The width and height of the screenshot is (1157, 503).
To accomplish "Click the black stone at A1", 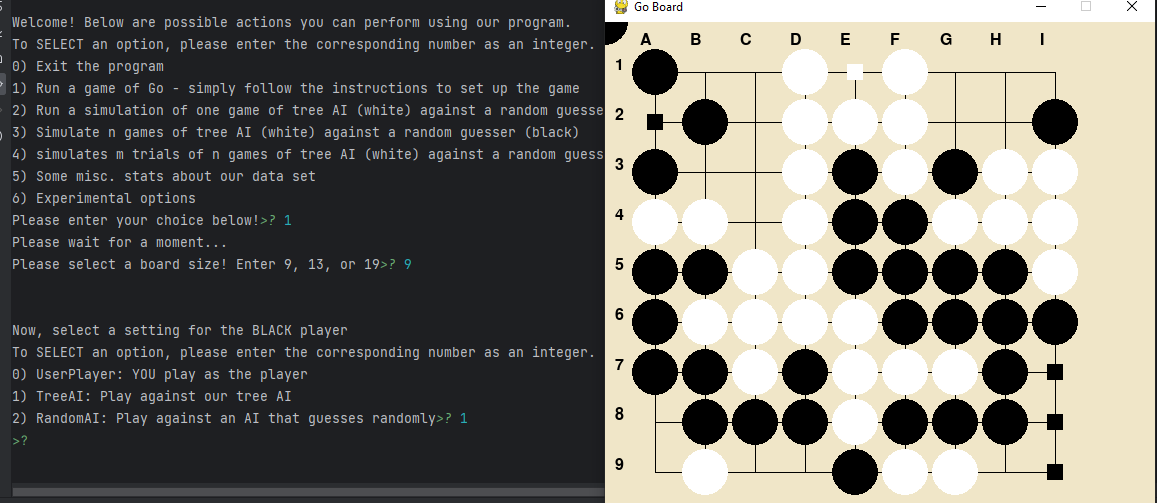I will 655,72.
